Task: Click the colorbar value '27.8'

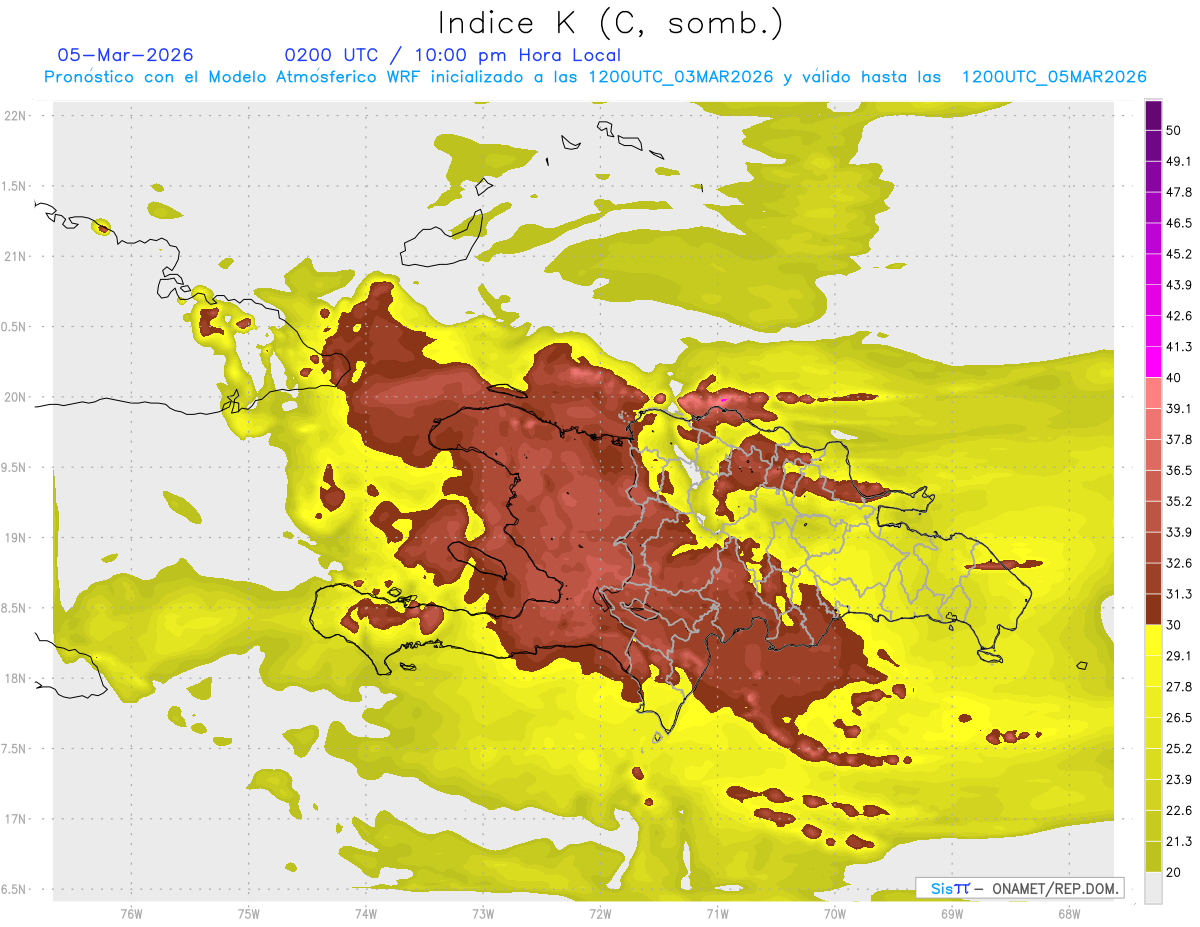Action: point(1179,686)
